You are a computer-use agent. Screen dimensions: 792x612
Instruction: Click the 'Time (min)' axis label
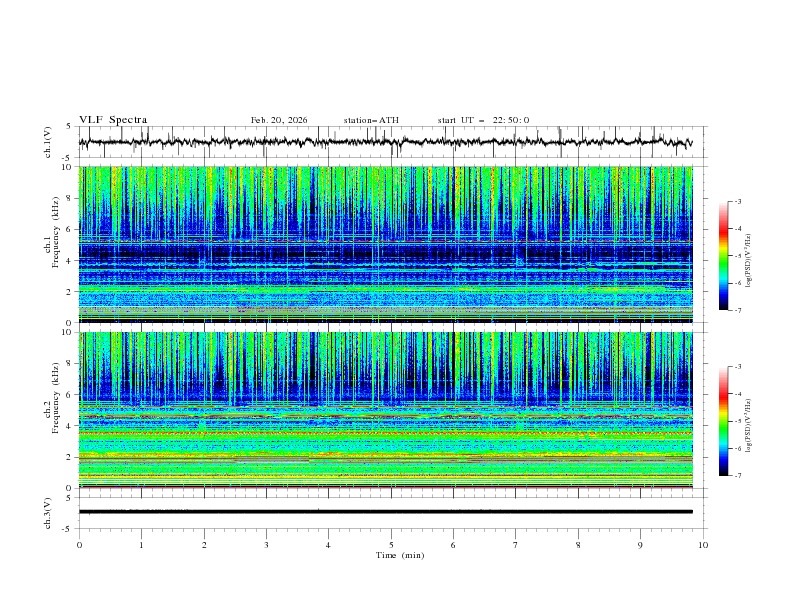coord(400,555)
